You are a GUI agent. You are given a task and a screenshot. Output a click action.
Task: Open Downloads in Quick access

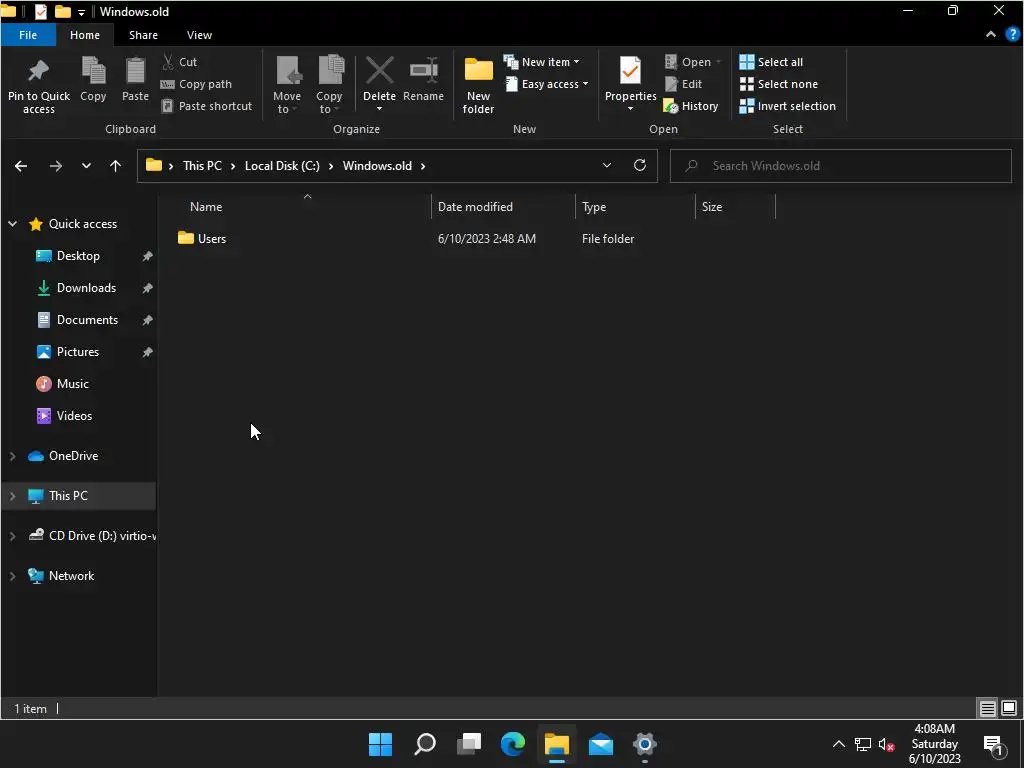(x=86, y=288)
